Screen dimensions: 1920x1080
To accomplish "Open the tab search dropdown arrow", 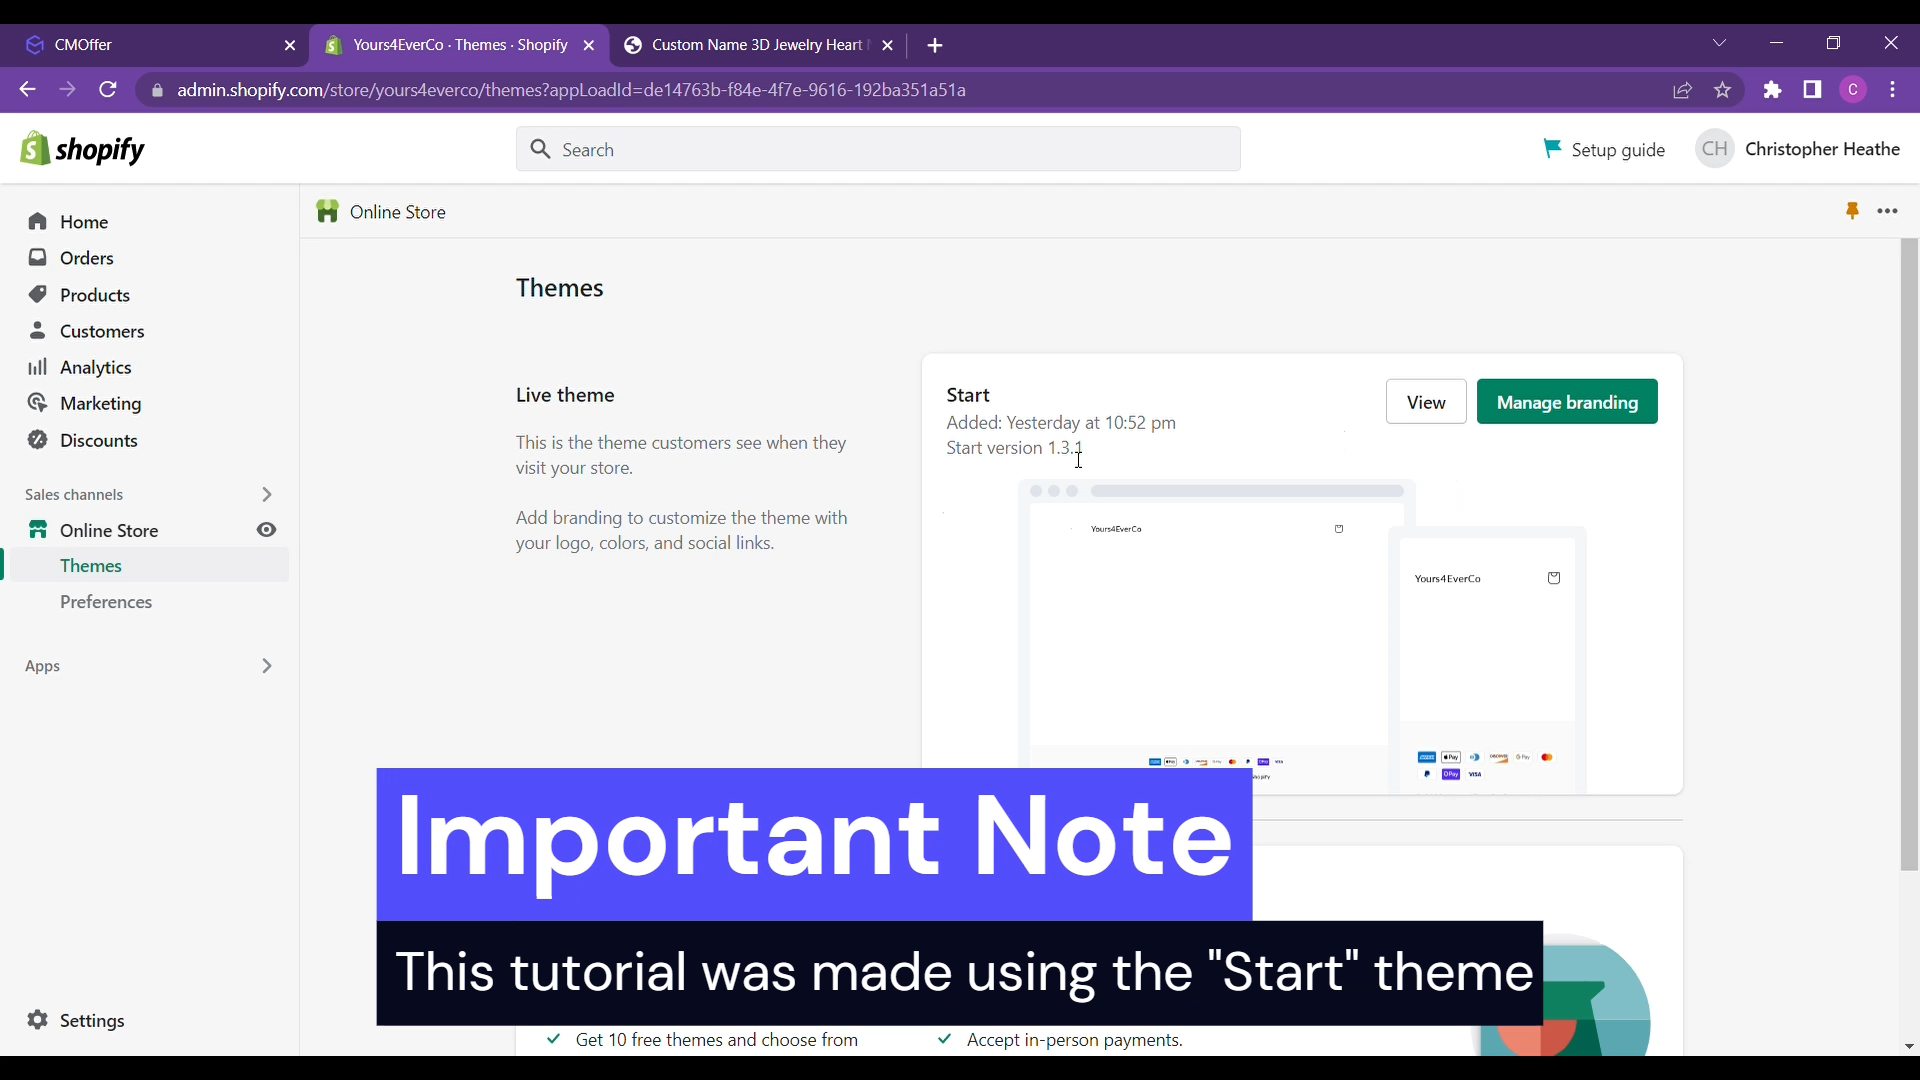I will [1720, 43].
